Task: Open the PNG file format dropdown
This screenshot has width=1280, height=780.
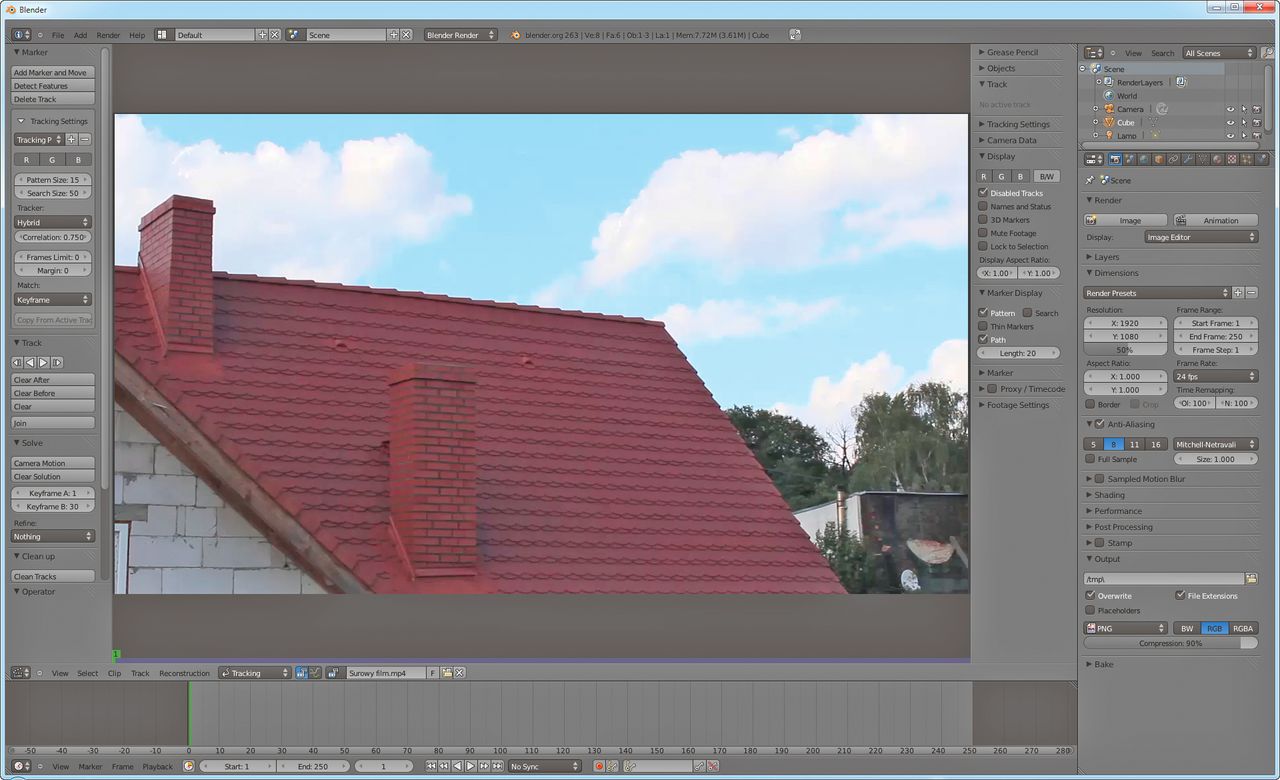Action: click(1125, 628)
